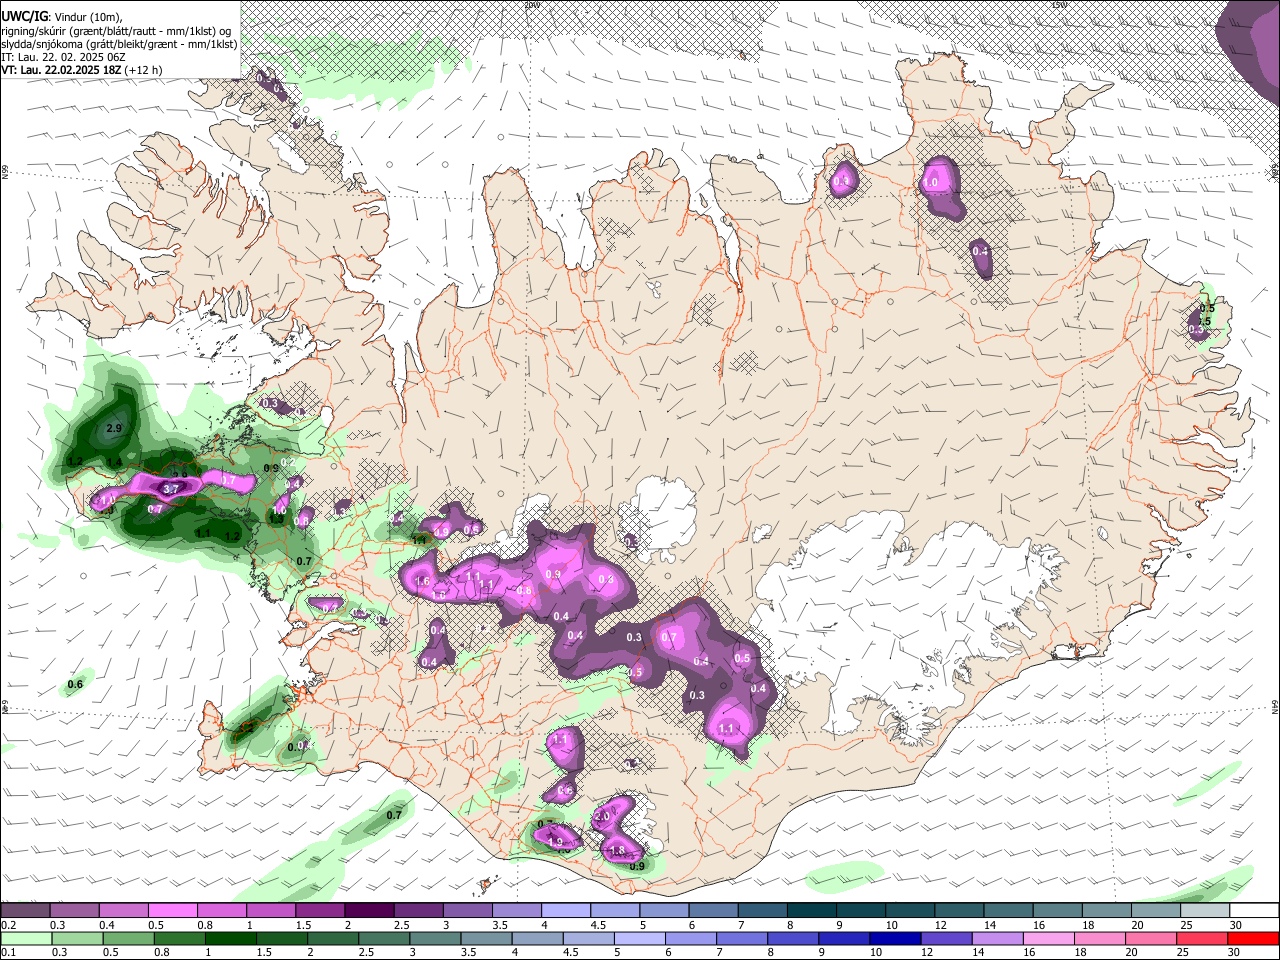
Task: Click the 2.9 rain value on the map
Action: [113, 428]
